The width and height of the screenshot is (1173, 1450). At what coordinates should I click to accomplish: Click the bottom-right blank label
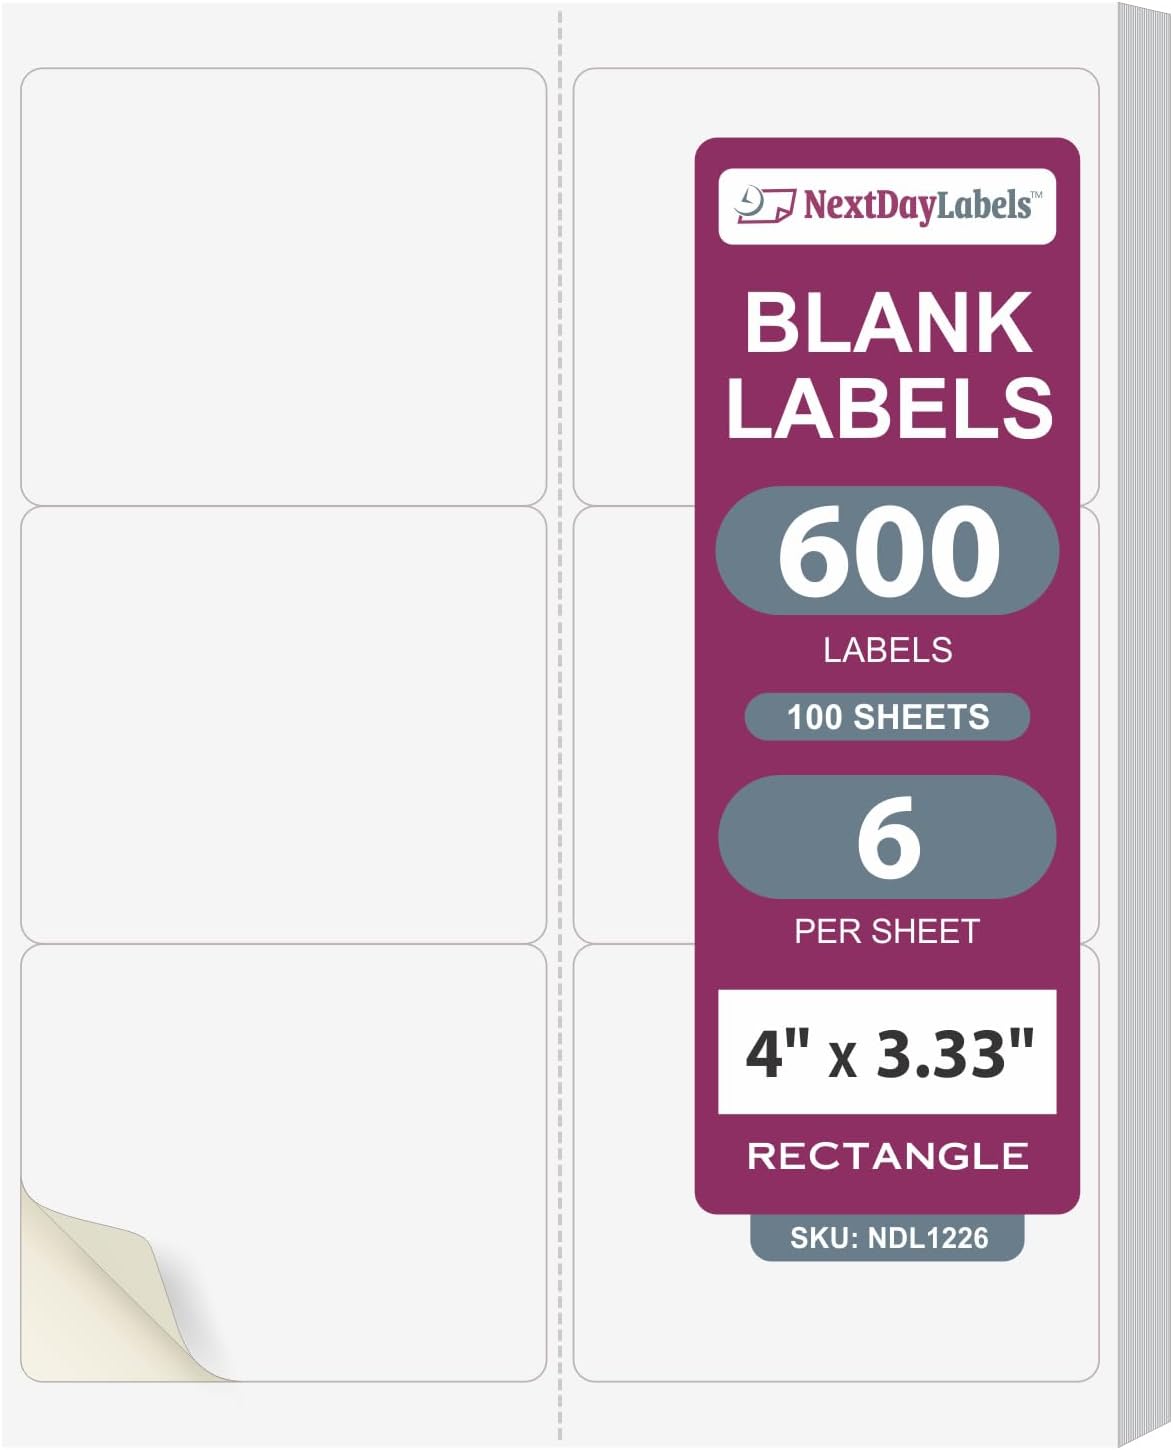tap(634, 1200)
